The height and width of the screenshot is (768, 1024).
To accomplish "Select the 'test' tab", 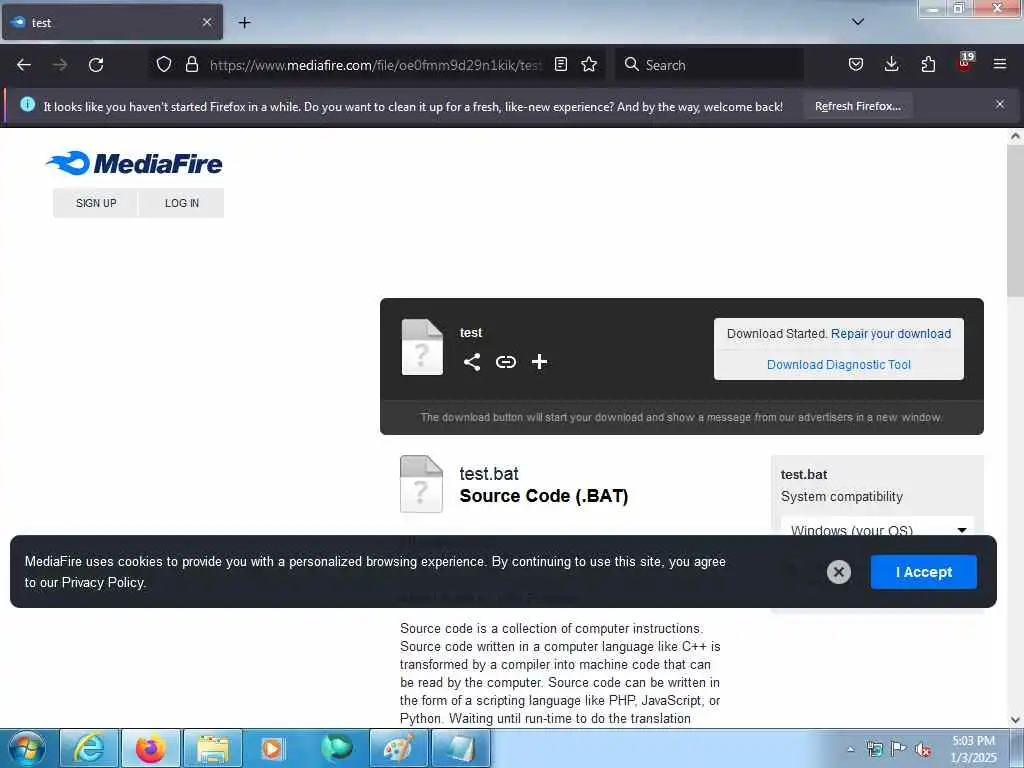I will tap(112, 22).
